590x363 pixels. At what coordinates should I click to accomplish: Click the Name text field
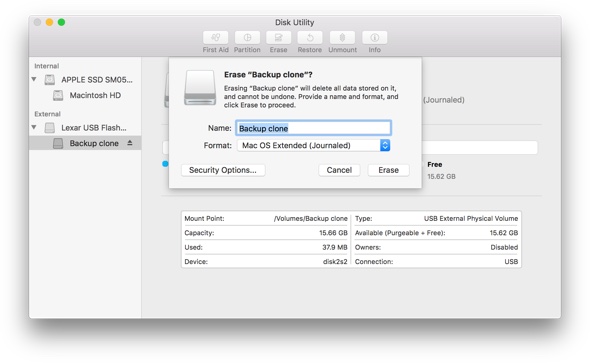313,128
